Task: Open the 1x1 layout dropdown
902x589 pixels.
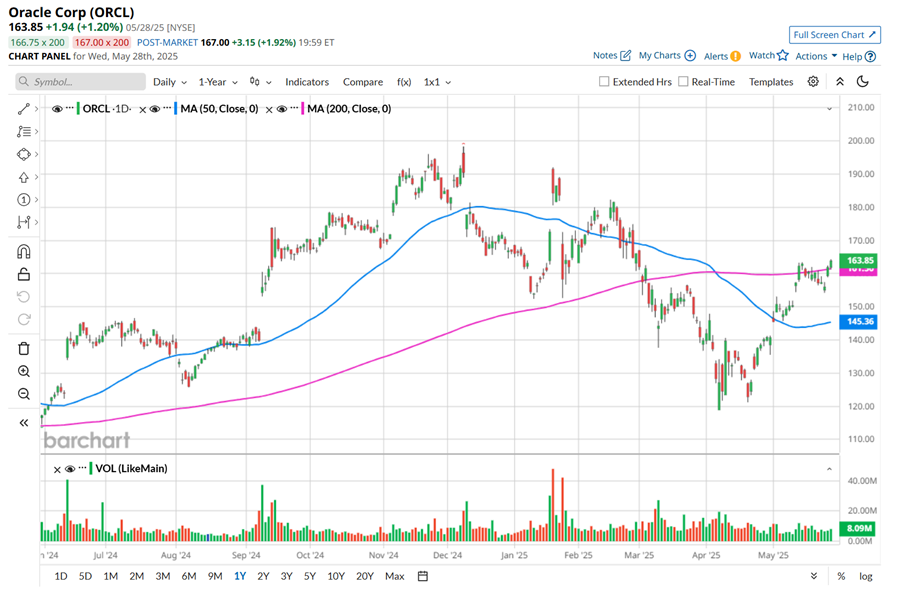Action: (x=437, y=82)
